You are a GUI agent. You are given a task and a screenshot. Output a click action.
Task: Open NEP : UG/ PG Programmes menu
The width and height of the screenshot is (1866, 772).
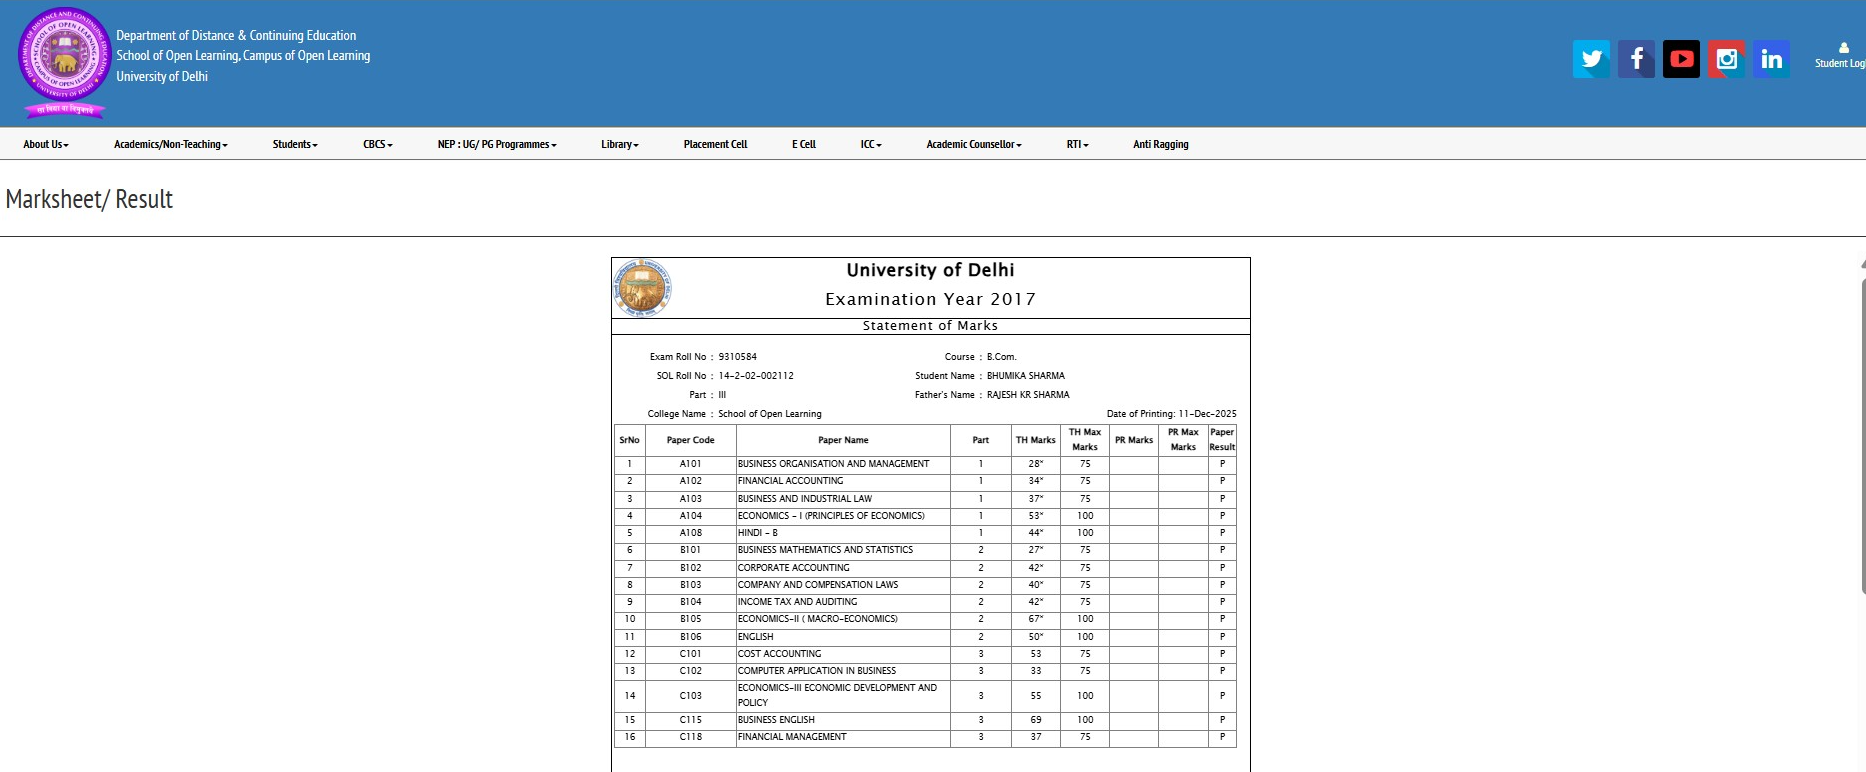[x=496, y=144]
